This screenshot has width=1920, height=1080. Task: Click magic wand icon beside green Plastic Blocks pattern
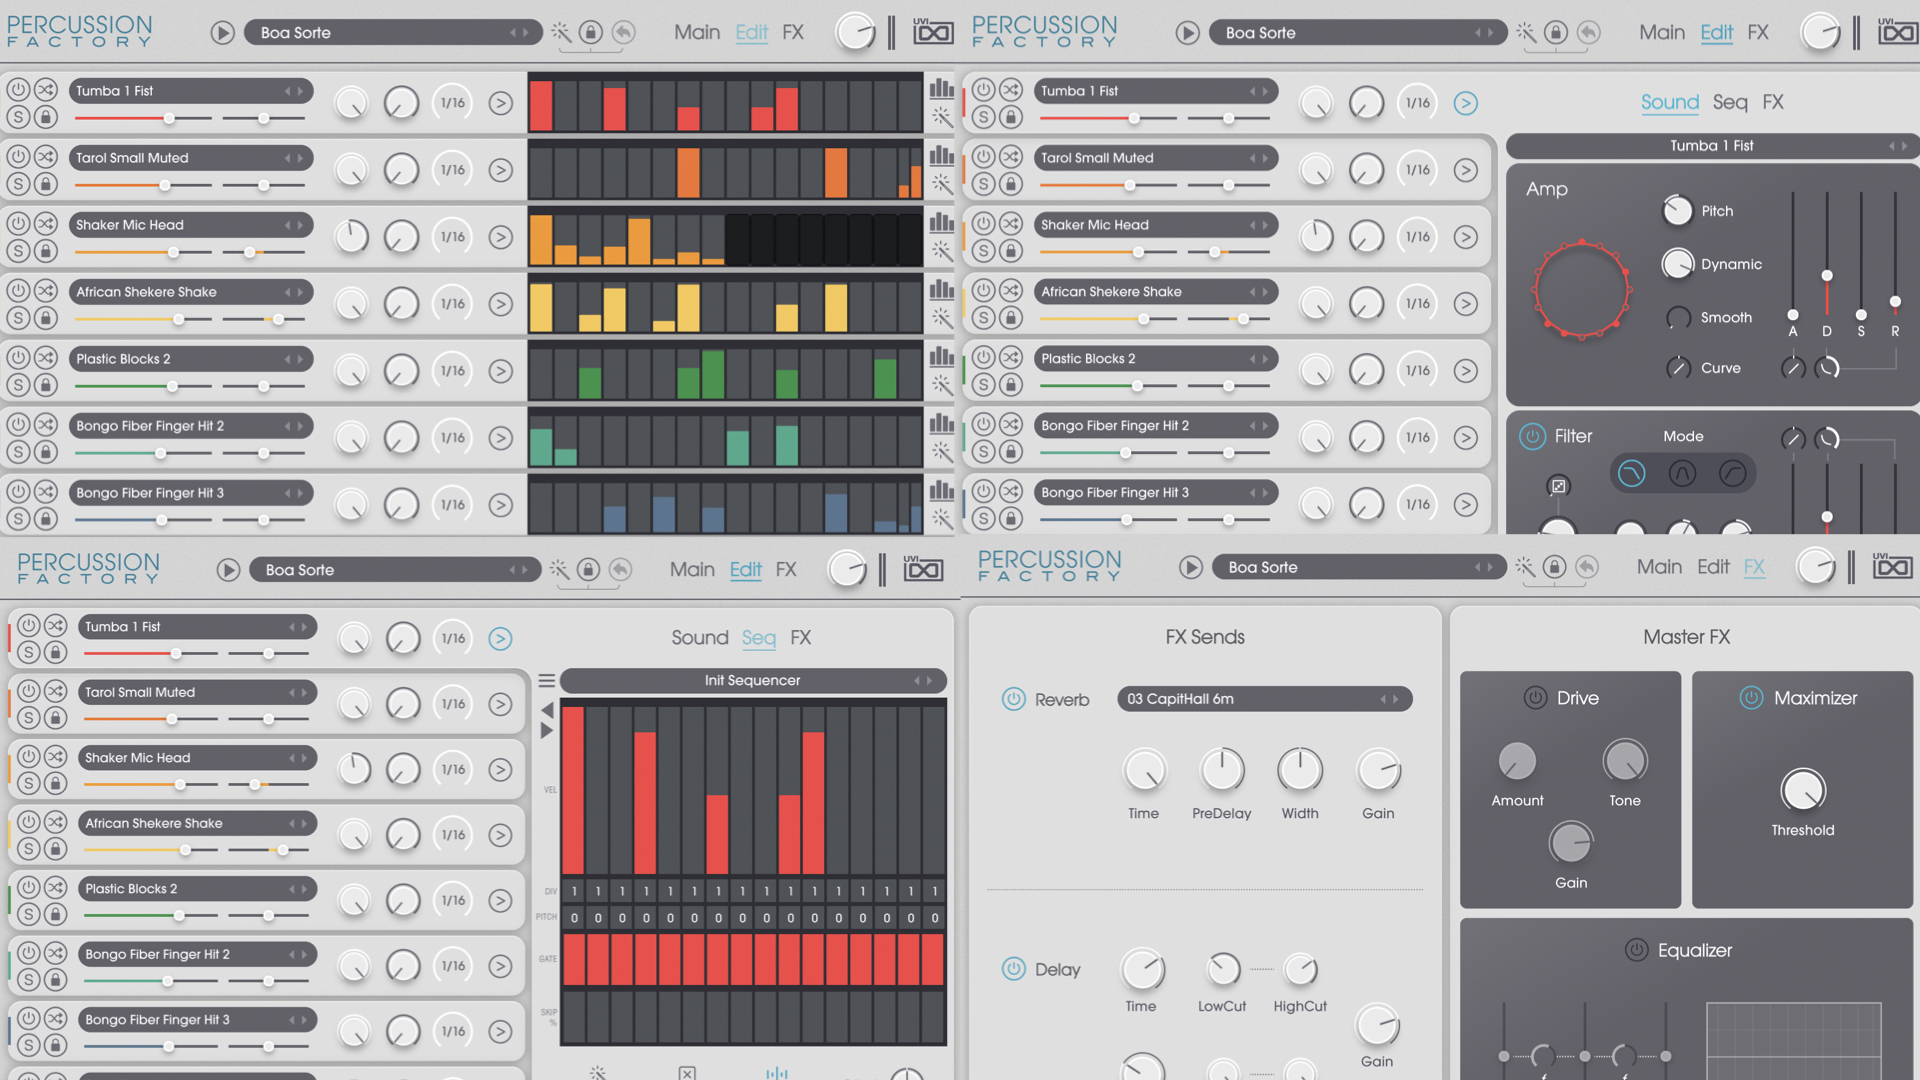click(941, 384)
